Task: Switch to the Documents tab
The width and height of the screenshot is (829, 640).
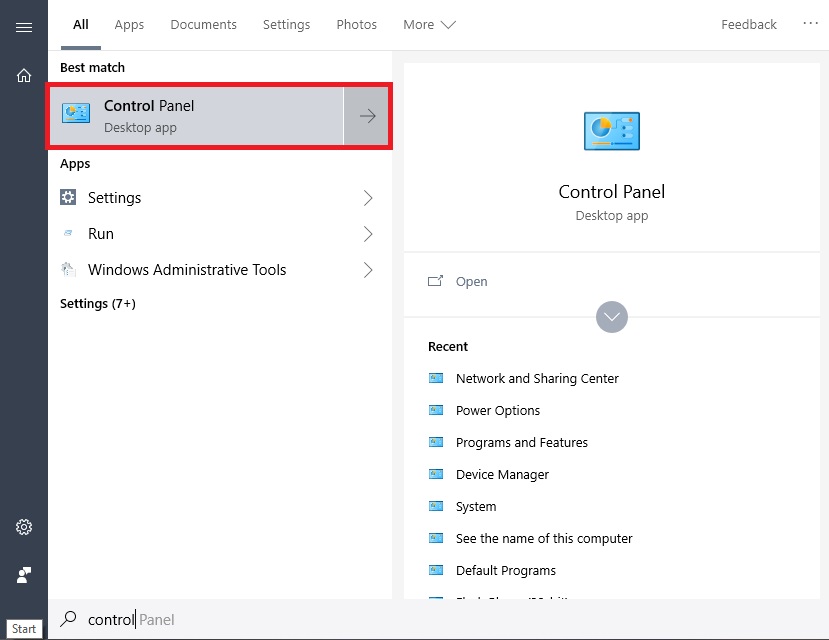Action: tap(204, 25)
